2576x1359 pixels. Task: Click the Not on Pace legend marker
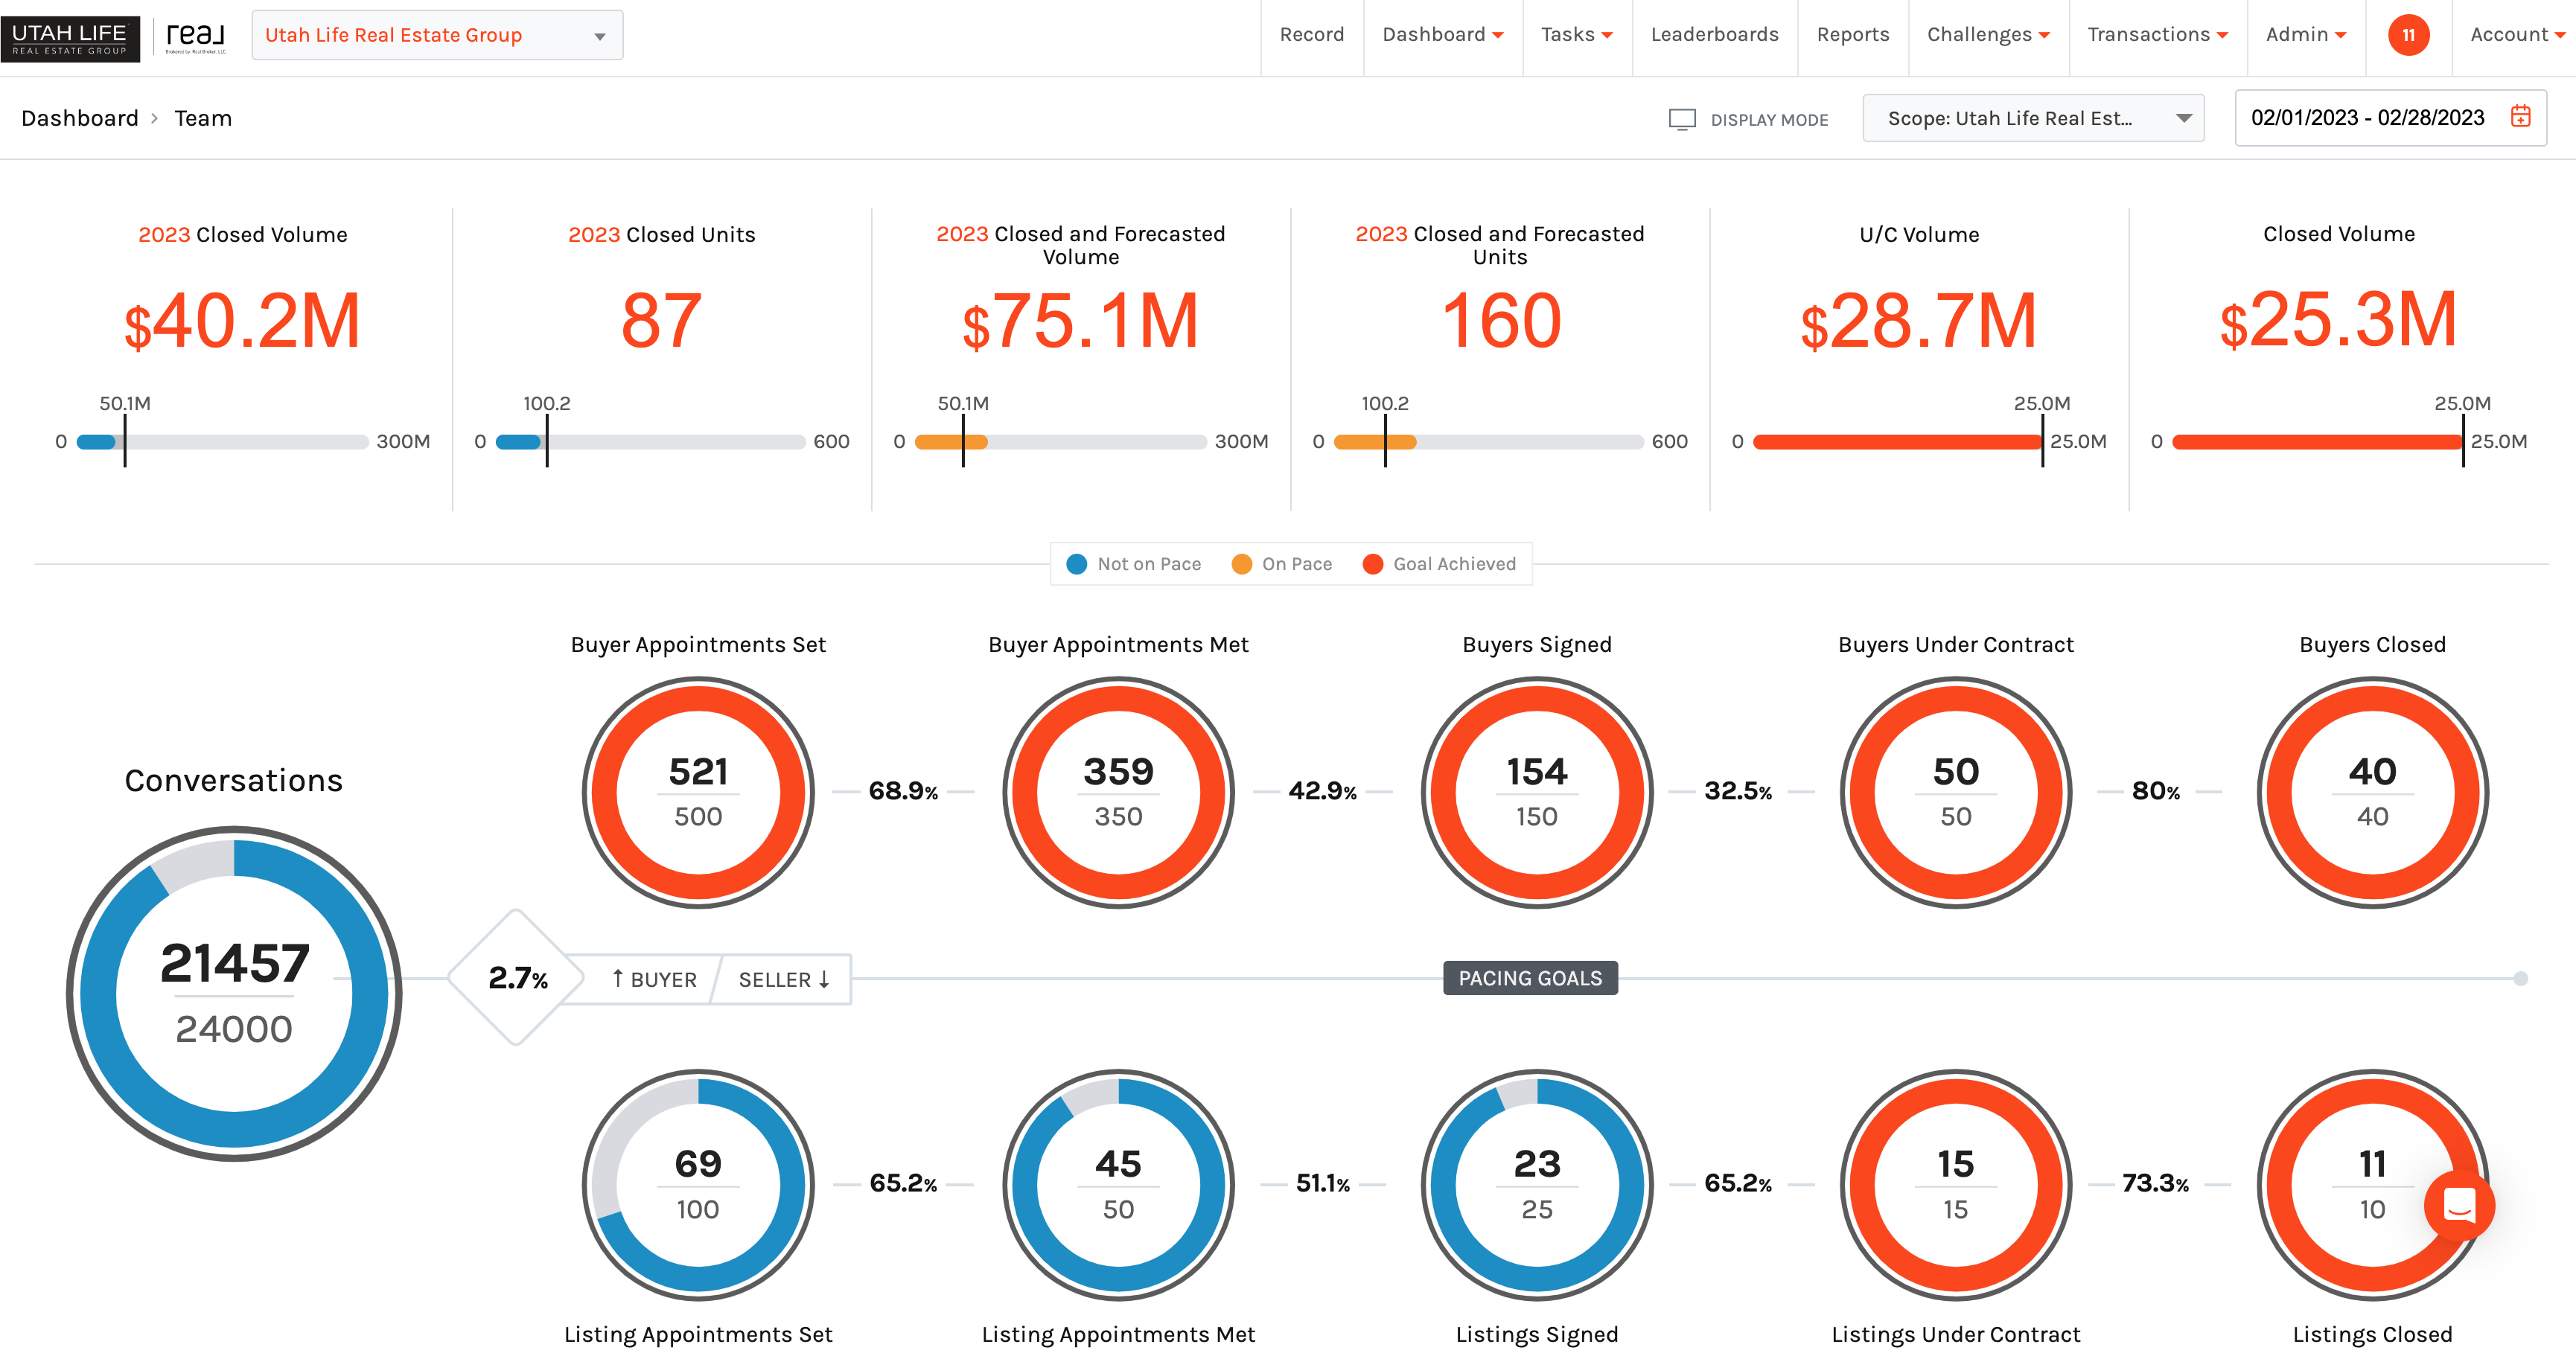coord(1076,563)
